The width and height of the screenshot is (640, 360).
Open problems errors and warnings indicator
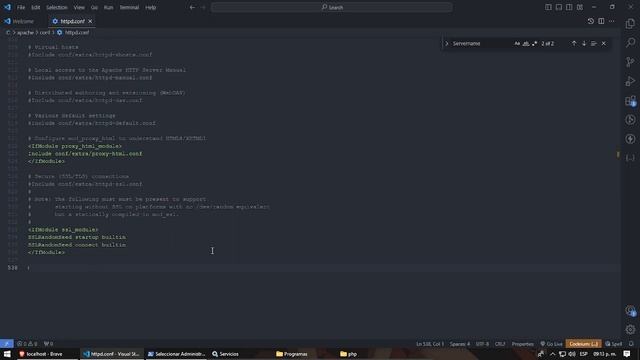click(x=27, y=344)
